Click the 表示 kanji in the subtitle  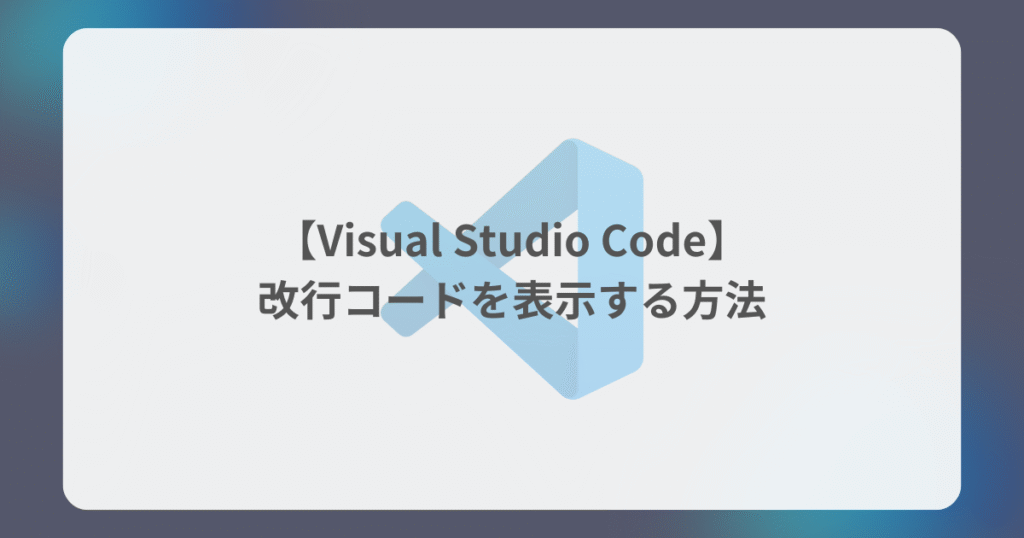pos(554,301)
